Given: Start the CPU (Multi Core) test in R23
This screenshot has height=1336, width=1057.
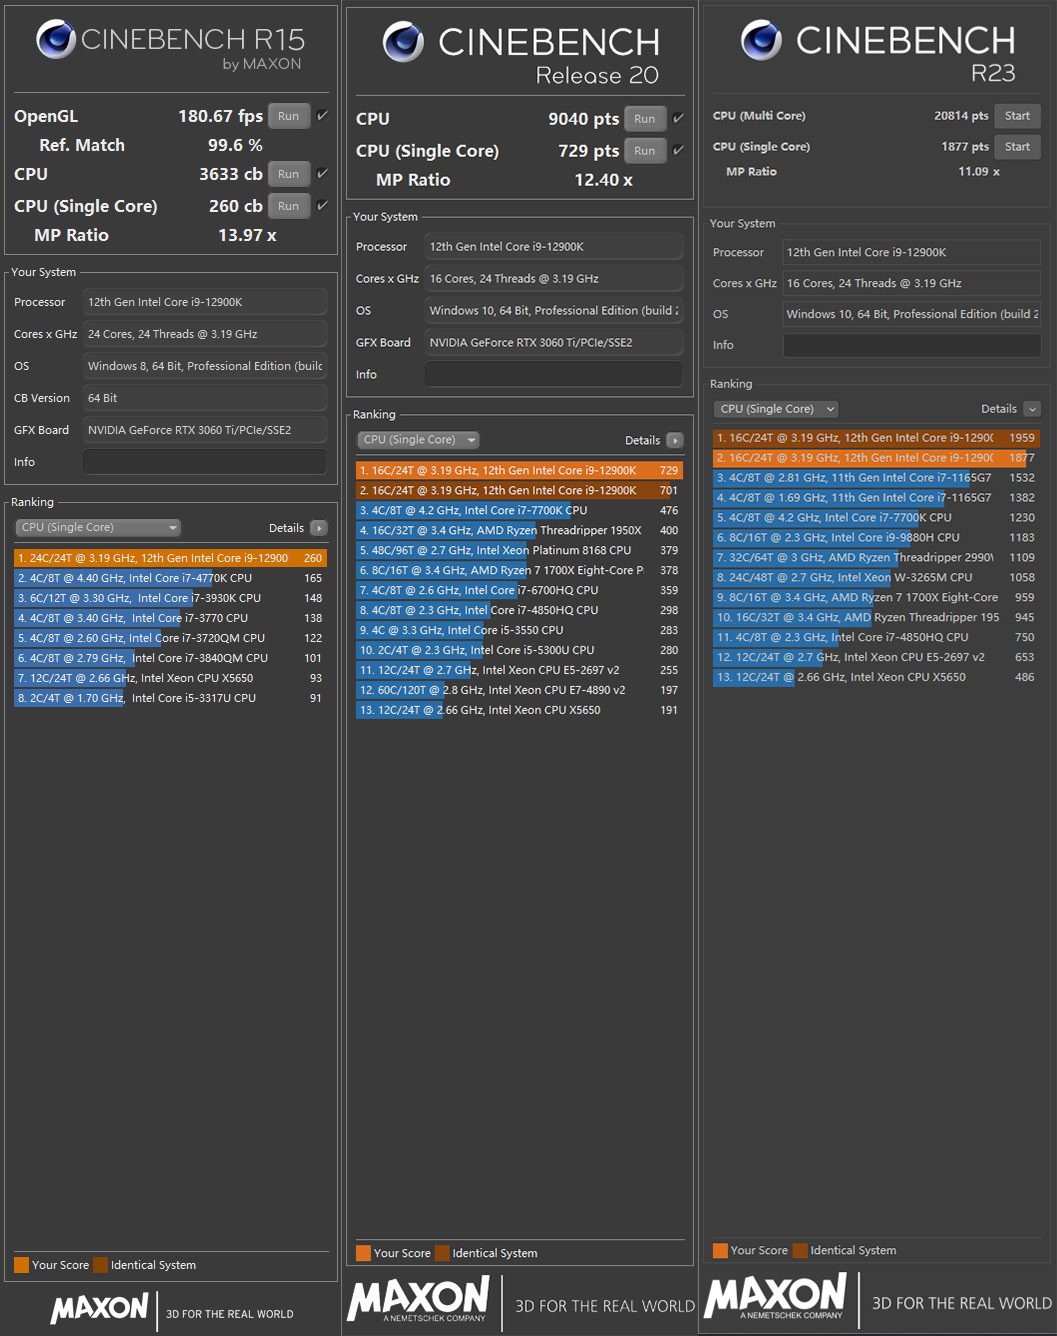Looking at the screenshot, I should [x=1017, y=116].
